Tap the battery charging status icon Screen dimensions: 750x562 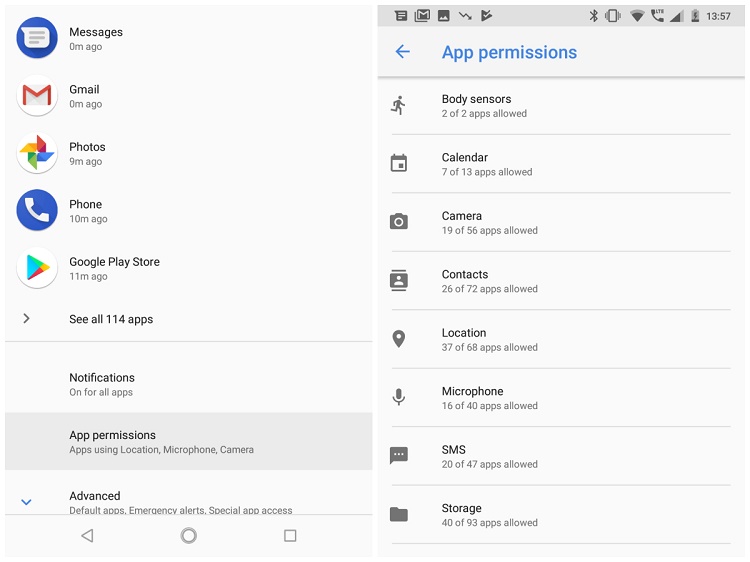(x=695, y=16)
